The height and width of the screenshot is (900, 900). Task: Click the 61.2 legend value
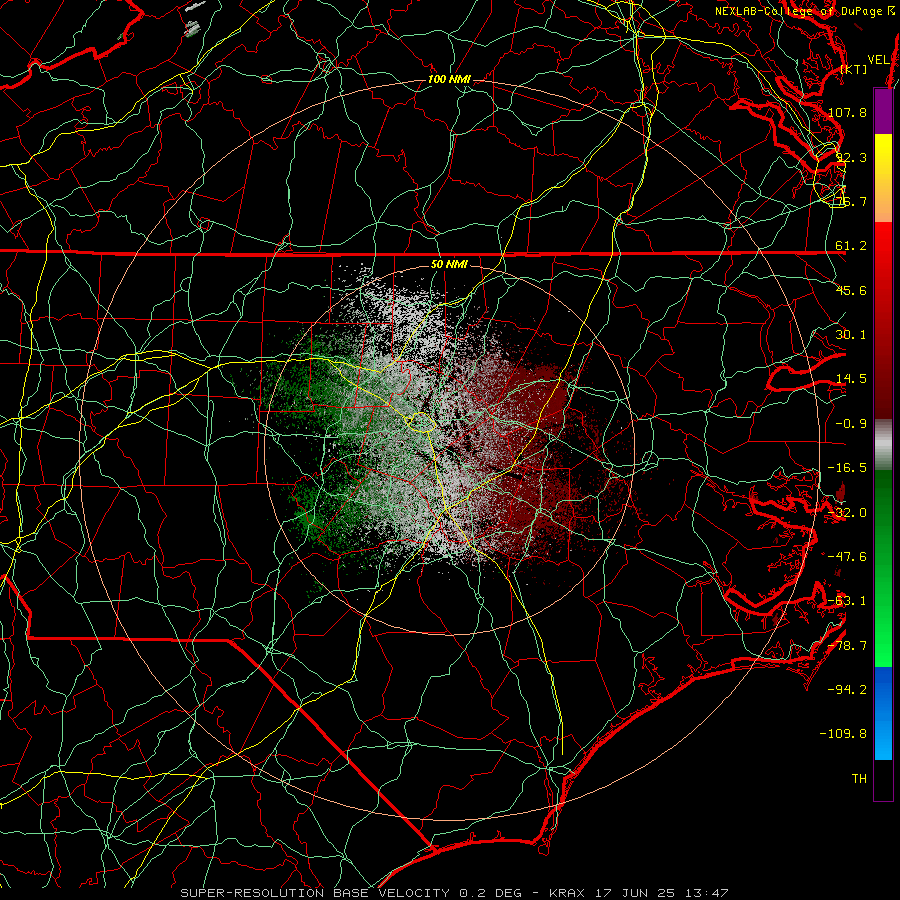851,246
